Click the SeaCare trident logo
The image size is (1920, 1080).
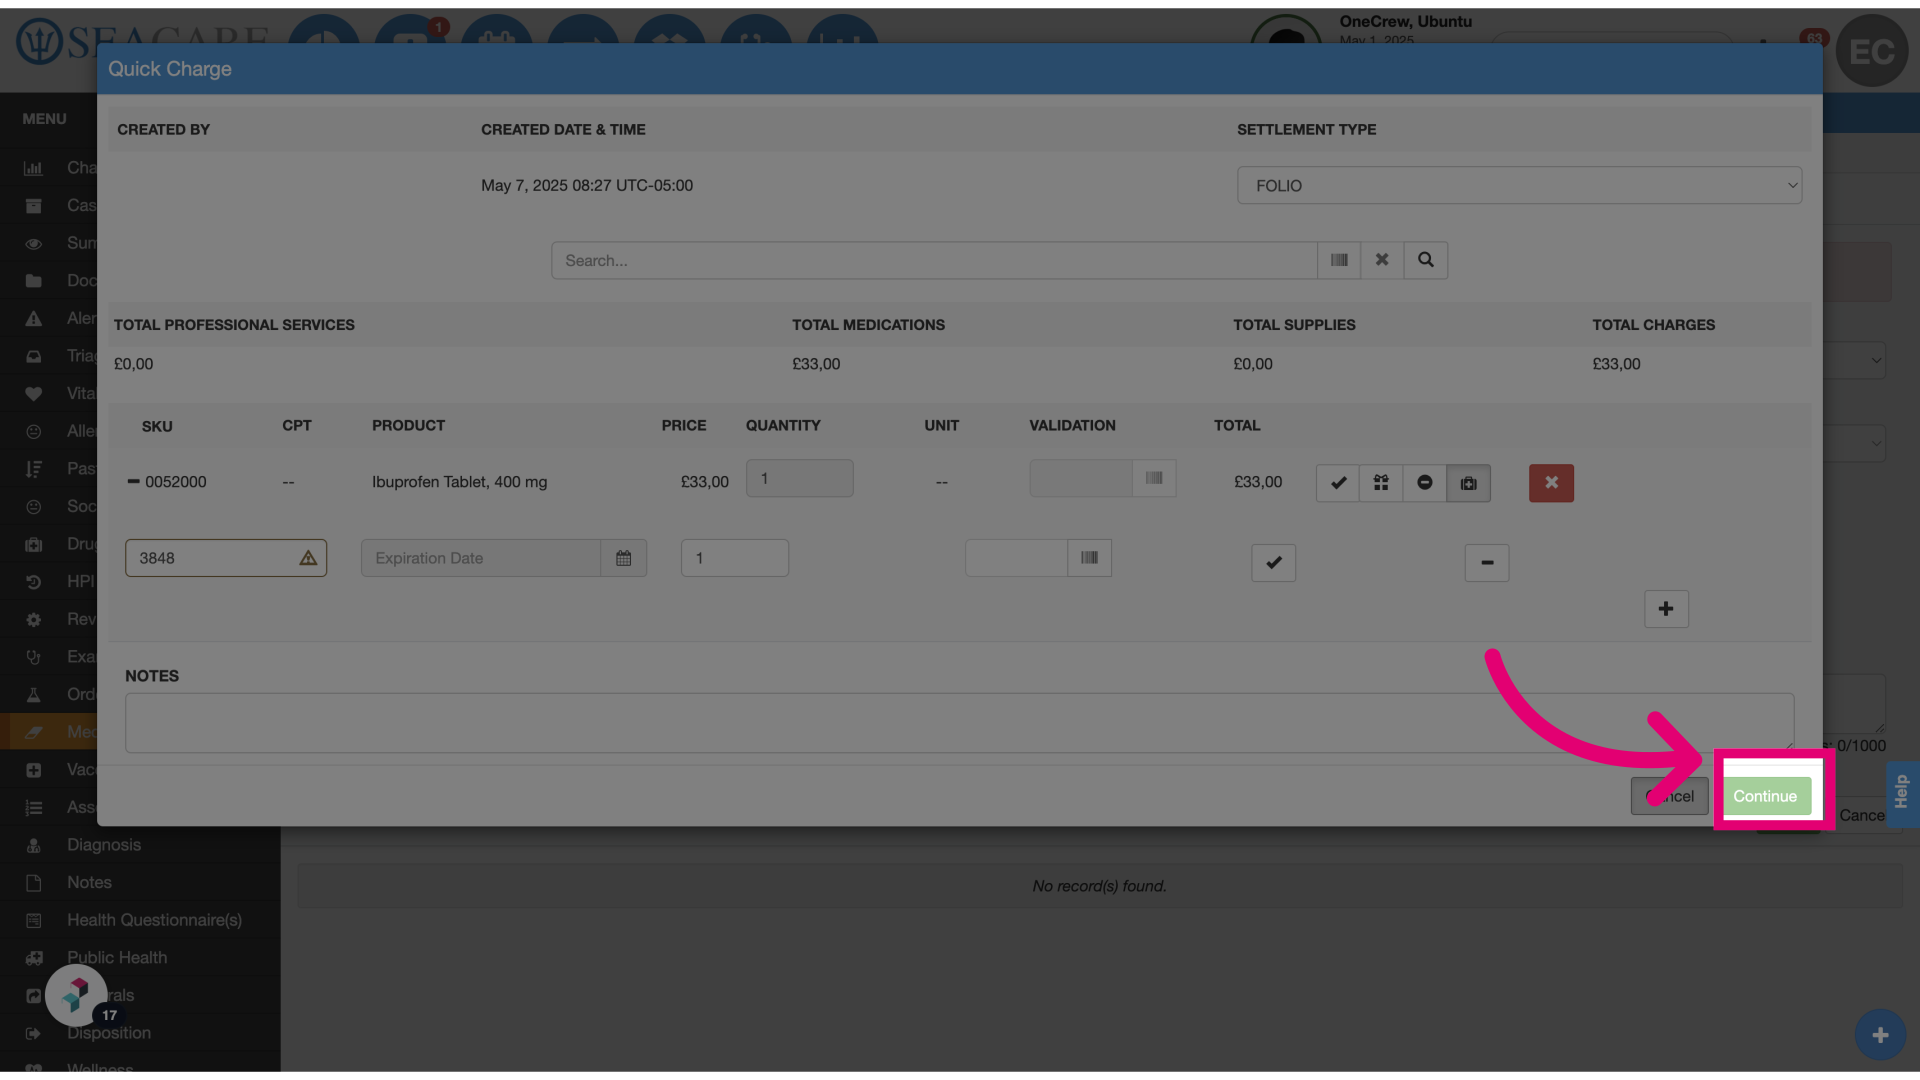pyautogui.click(x=40, y=42)
